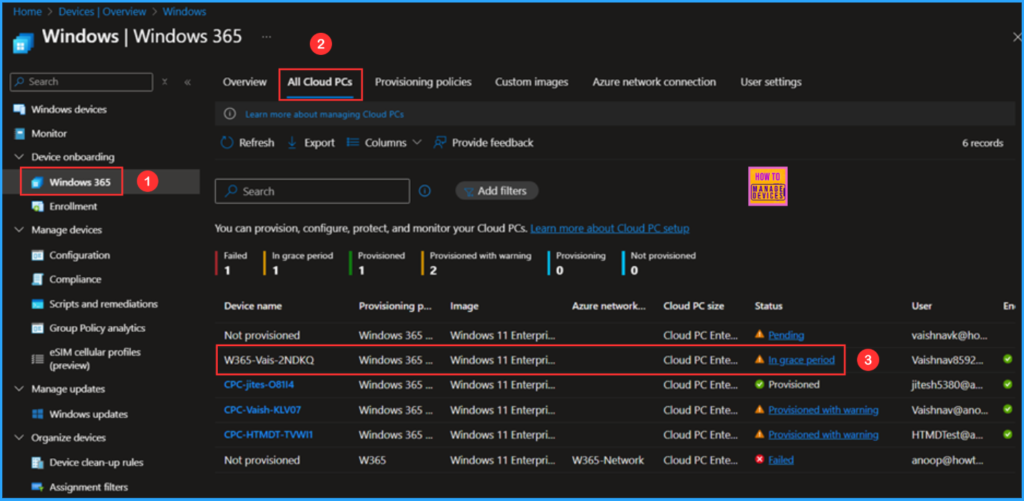Click the Export toolbar button

coord(311,142)
